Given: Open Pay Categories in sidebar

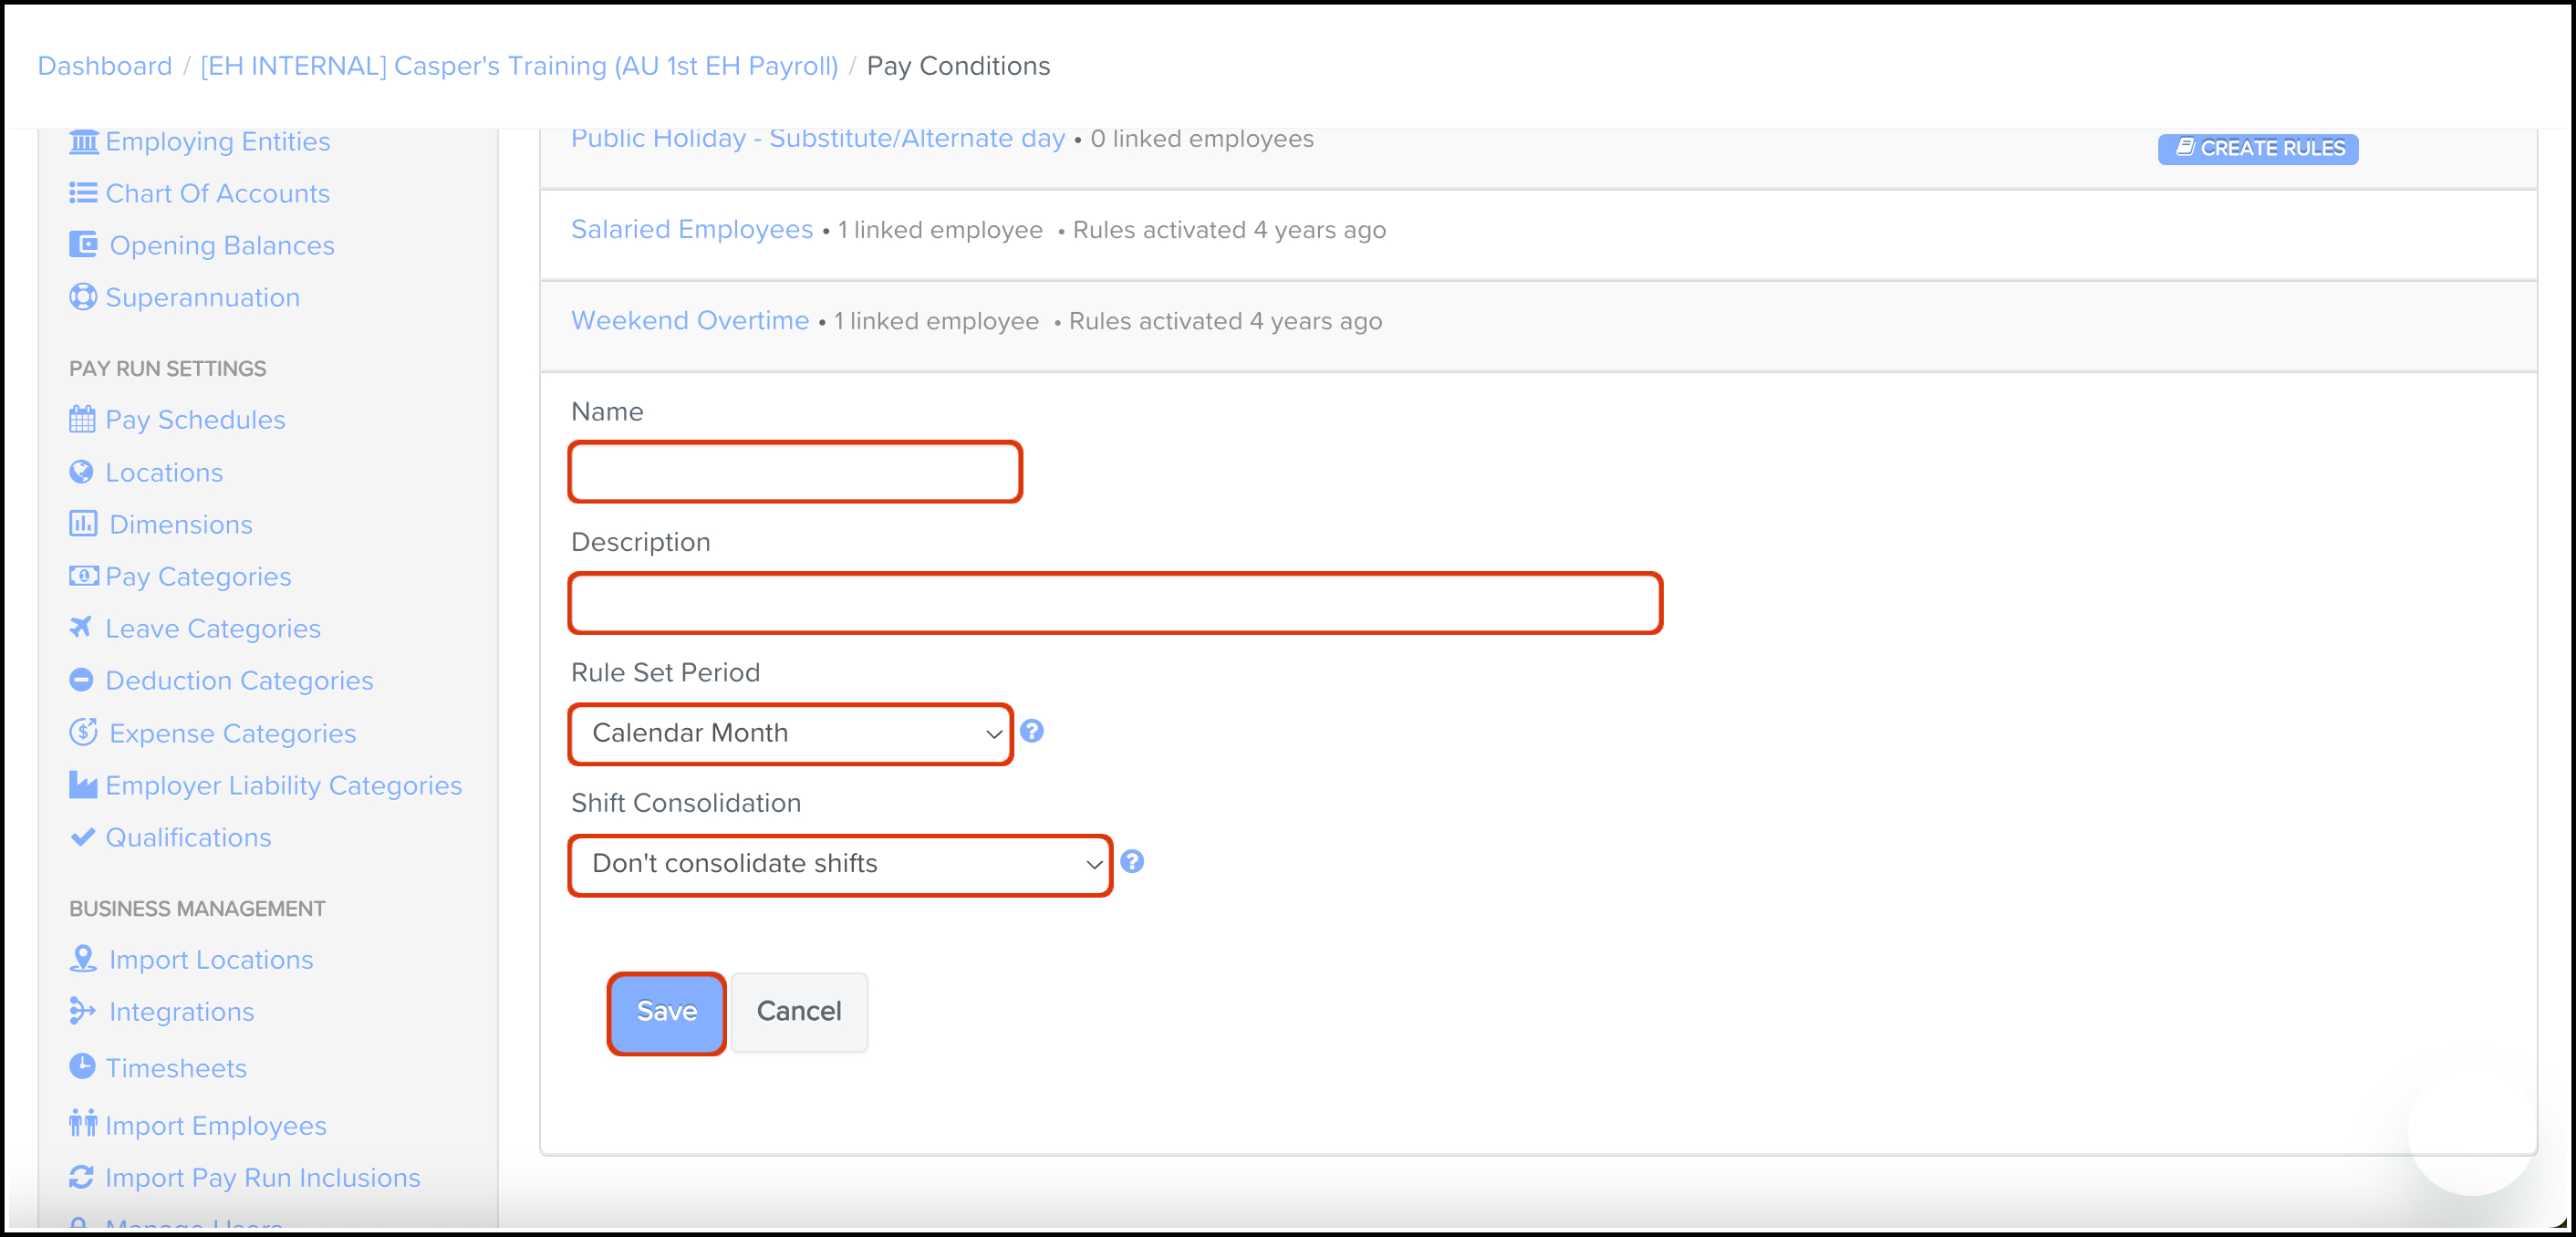Looking at the screenshot, I should pos(198,577).
